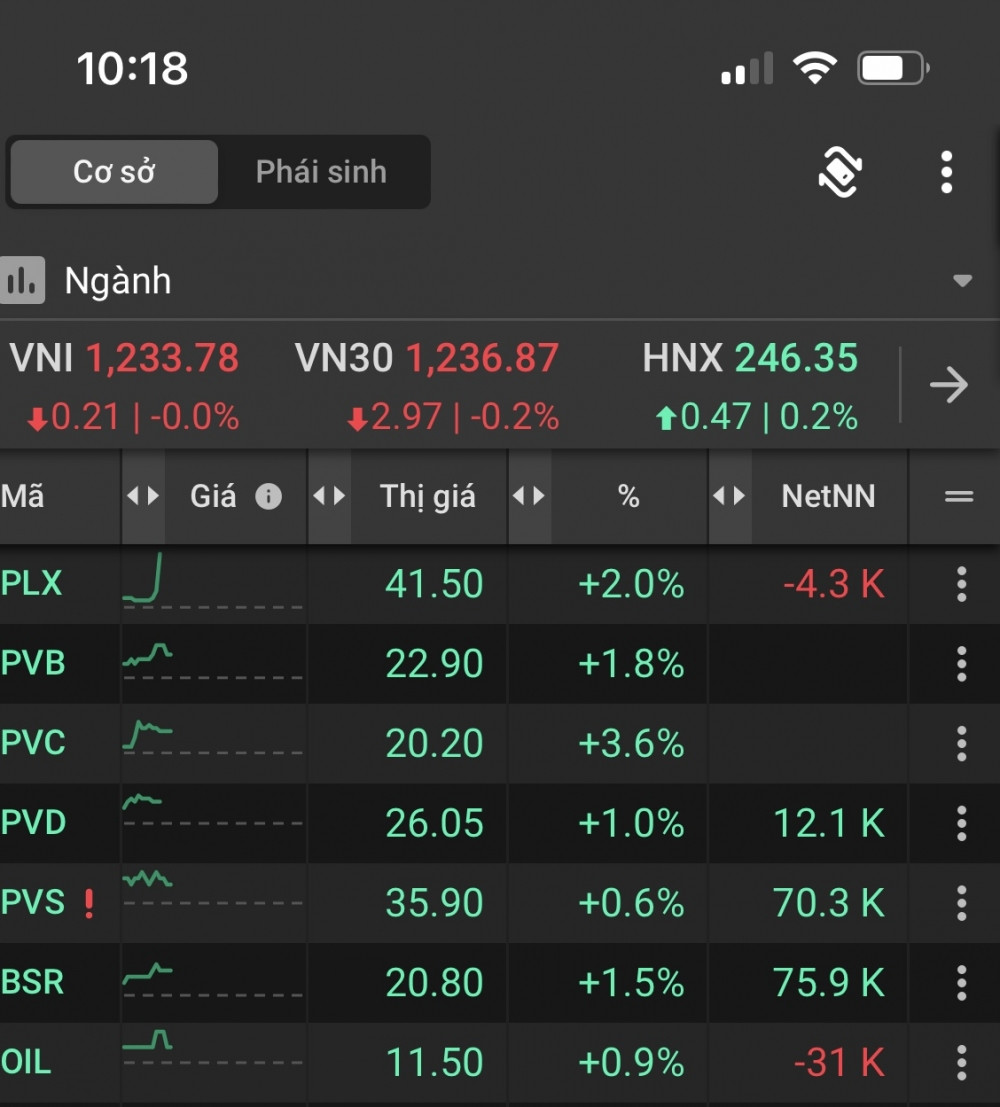Tap the PVC mini price chart

147,737
